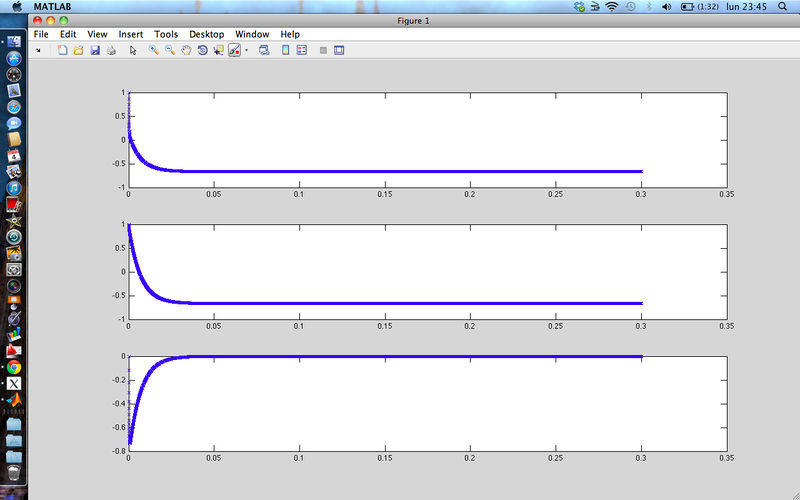Toggle the Zoom In tool
800x500 pixels.
tap(154, 50)
